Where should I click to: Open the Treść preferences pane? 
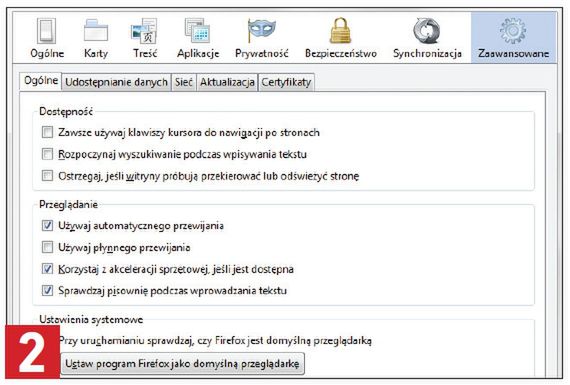pyautogui.click(x=145, y=38)
